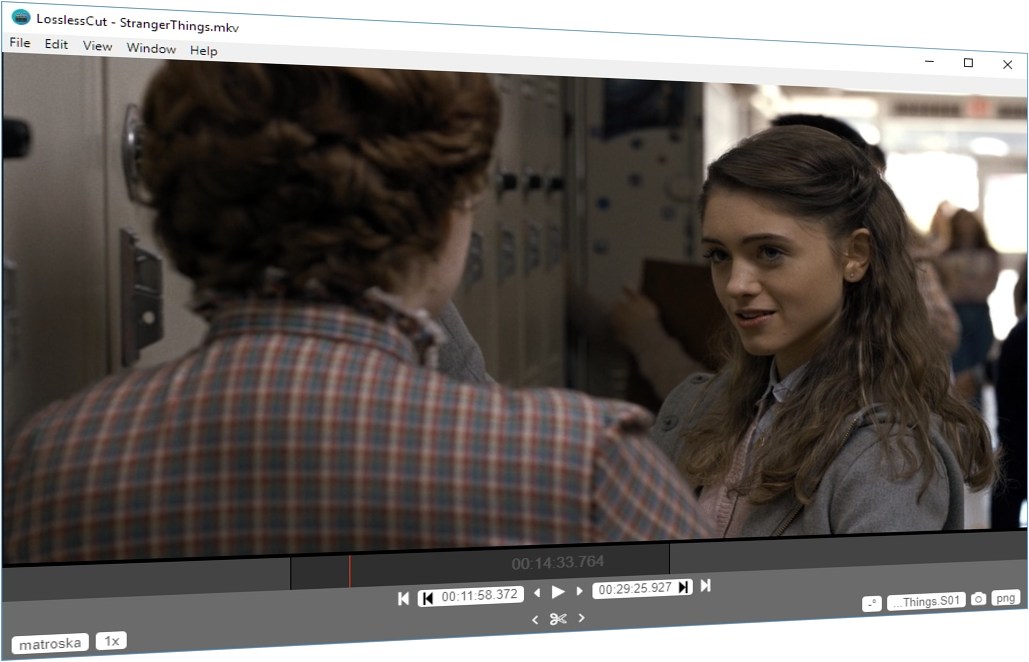Jump to start of video

tap(404, 598)
